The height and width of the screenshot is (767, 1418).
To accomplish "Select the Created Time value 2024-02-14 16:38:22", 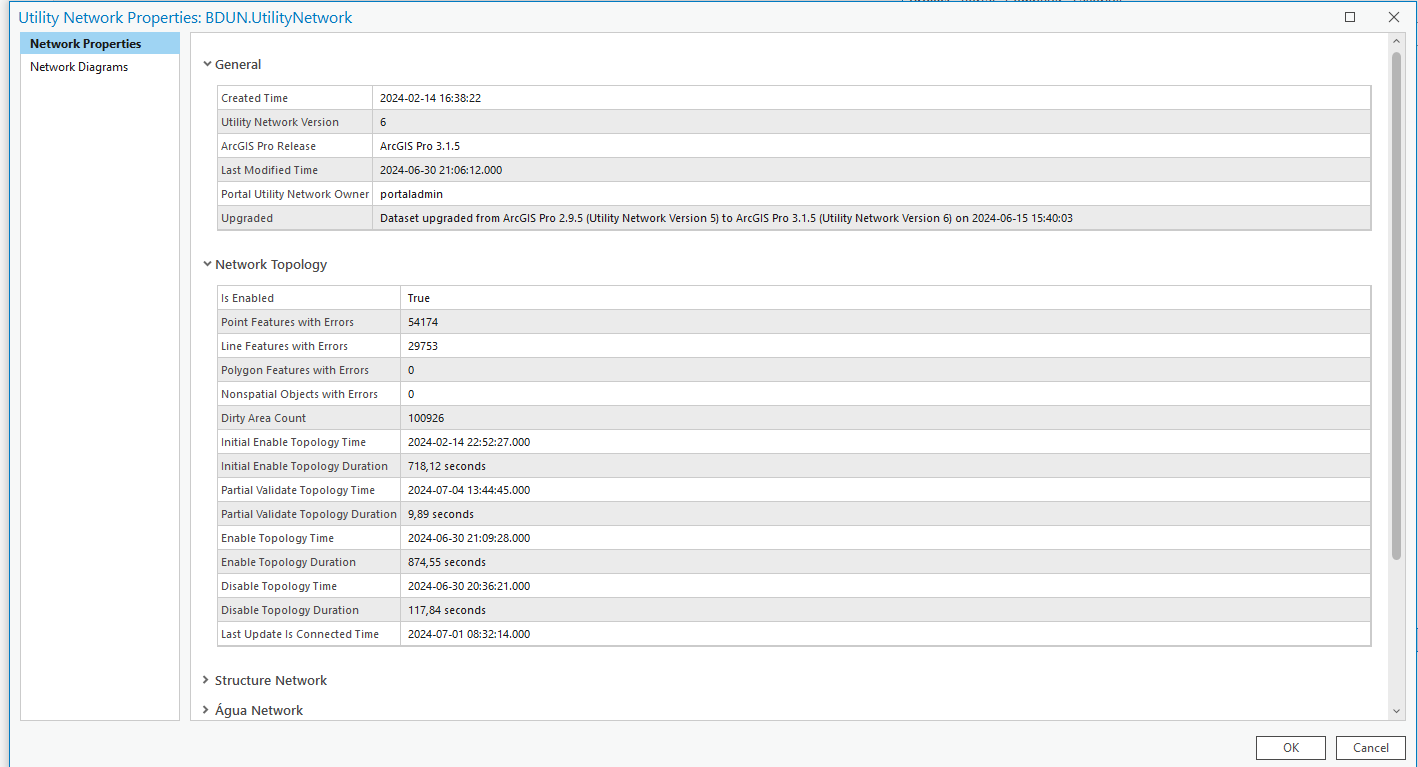I will click(x=431, y=98).
